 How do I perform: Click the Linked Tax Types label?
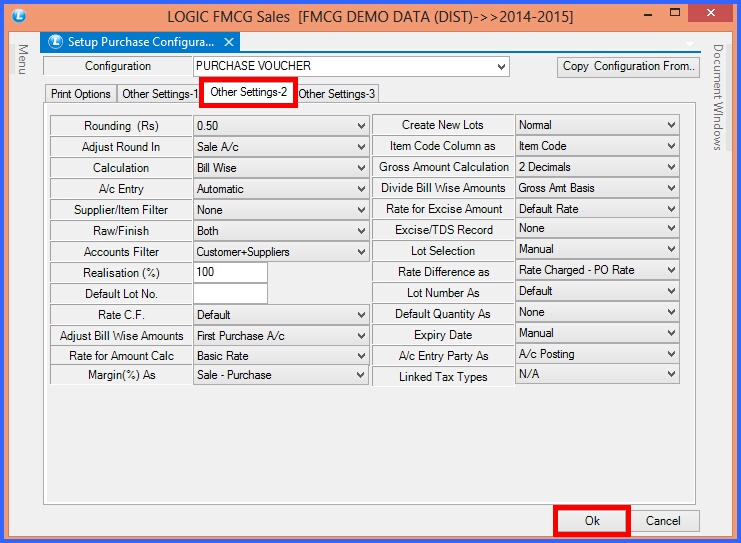pos(443,377)
